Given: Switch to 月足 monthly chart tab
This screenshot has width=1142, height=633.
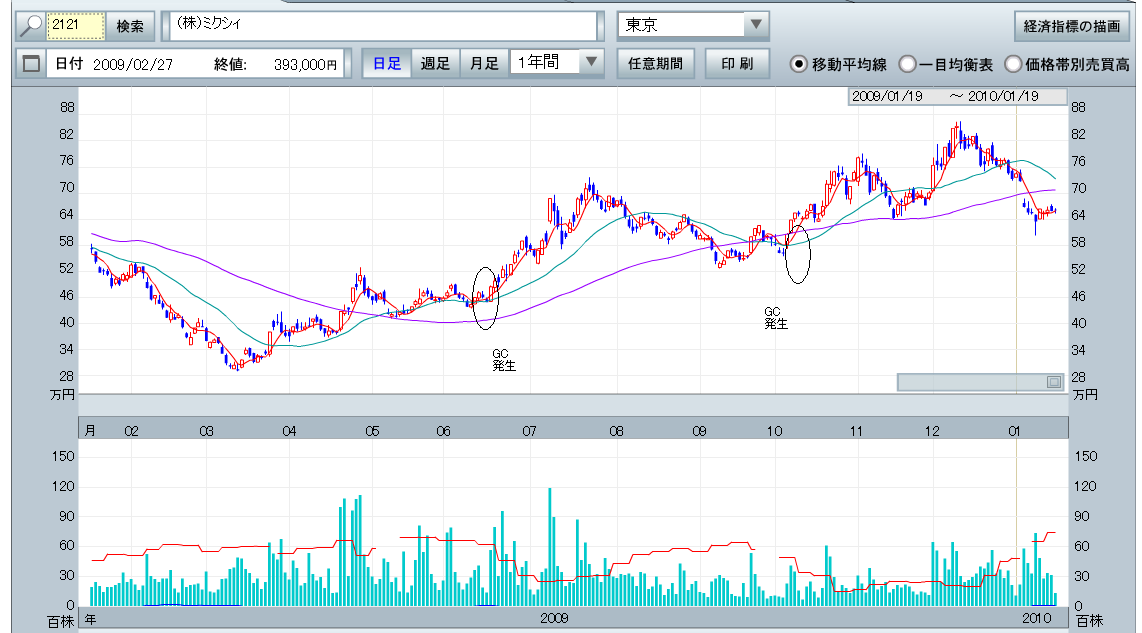Looking at the screenshot, I should point(485,64).
